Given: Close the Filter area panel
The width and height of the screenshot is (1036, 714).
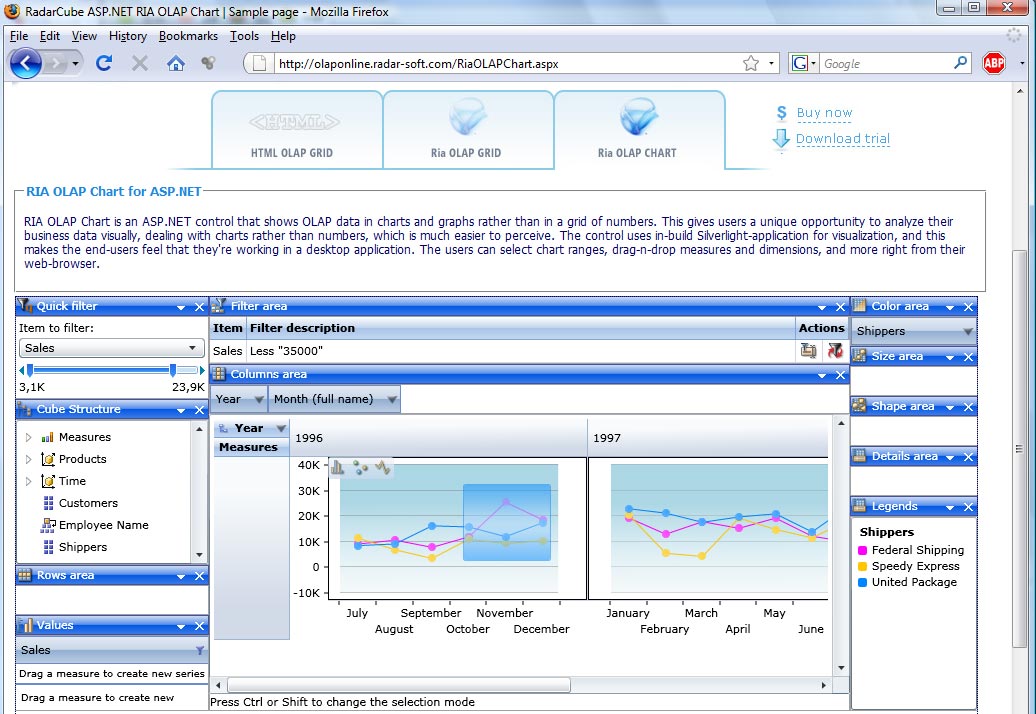Looking at the screenshot, I should [x=840, y=307].
